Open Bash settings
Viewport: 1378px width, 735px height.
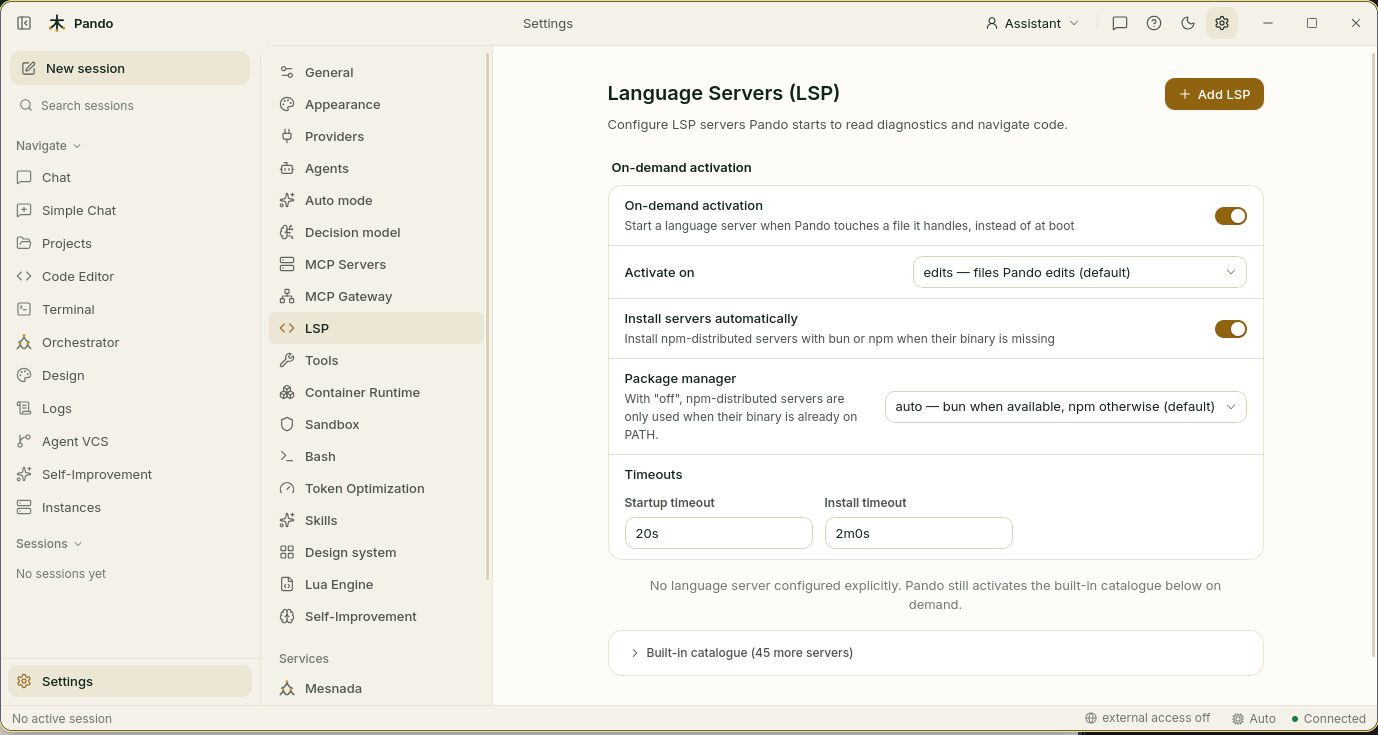376,456
